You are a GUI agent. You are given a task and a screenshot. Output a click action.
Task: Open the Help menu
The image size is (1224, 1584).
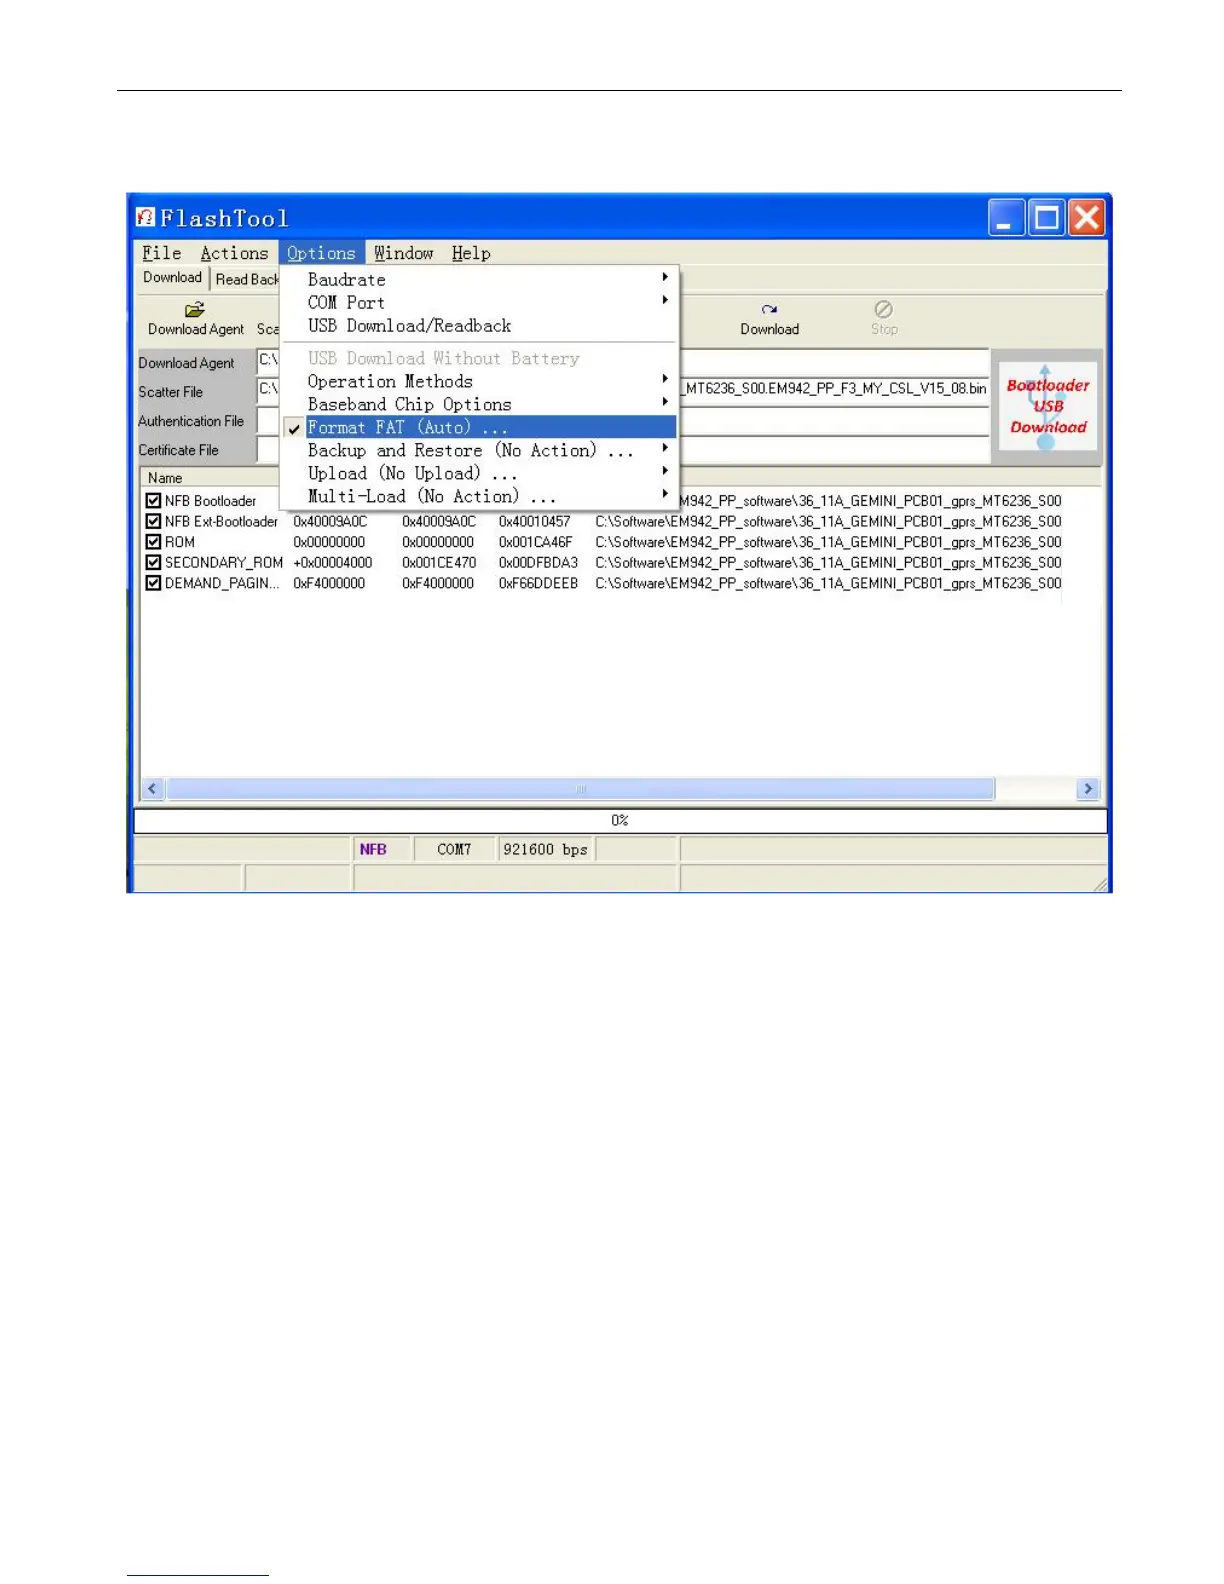click(x=471, y=253)
